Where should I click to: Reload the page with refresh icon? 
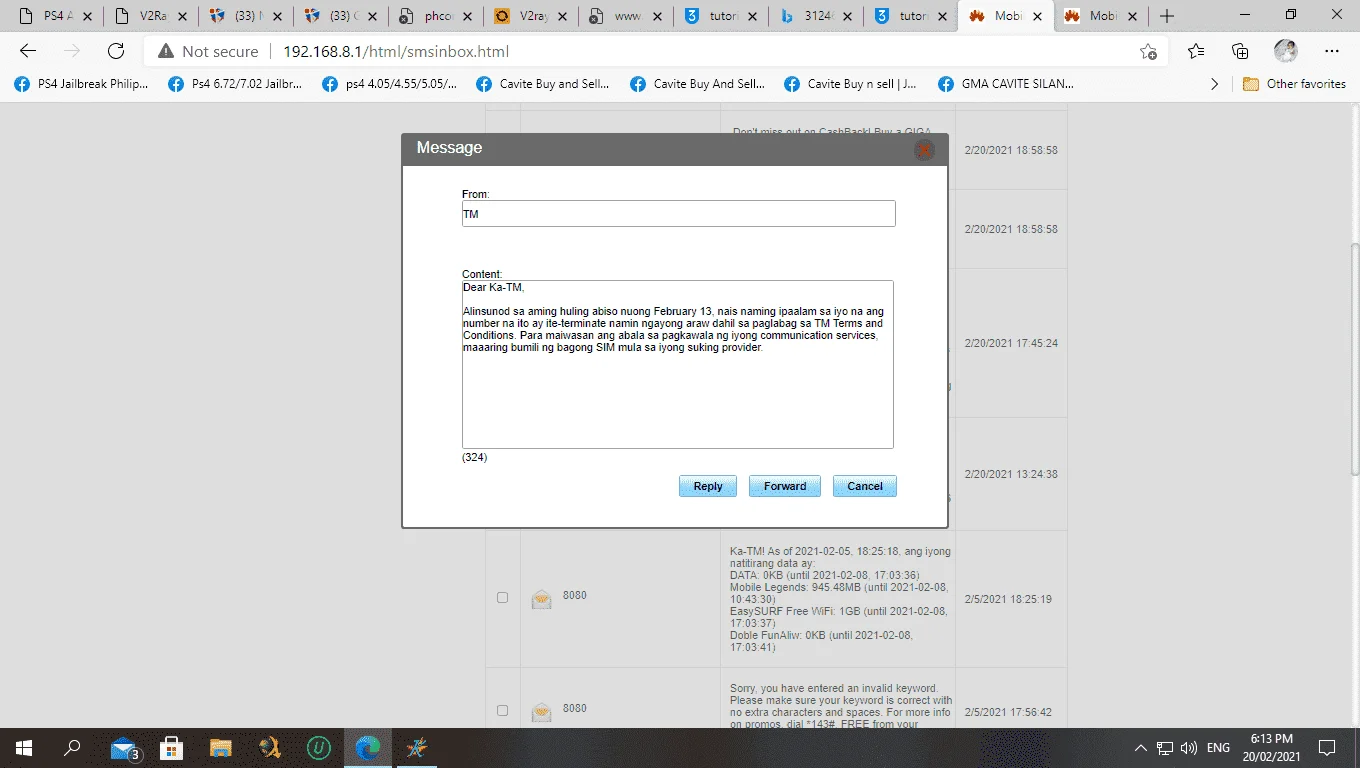116,51
